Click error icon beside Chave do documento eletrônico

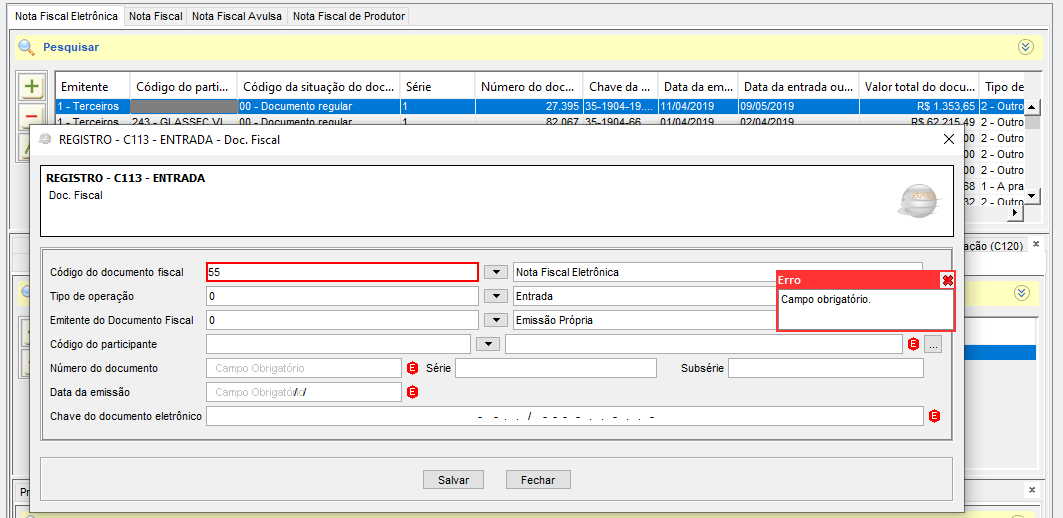[935, 416]
